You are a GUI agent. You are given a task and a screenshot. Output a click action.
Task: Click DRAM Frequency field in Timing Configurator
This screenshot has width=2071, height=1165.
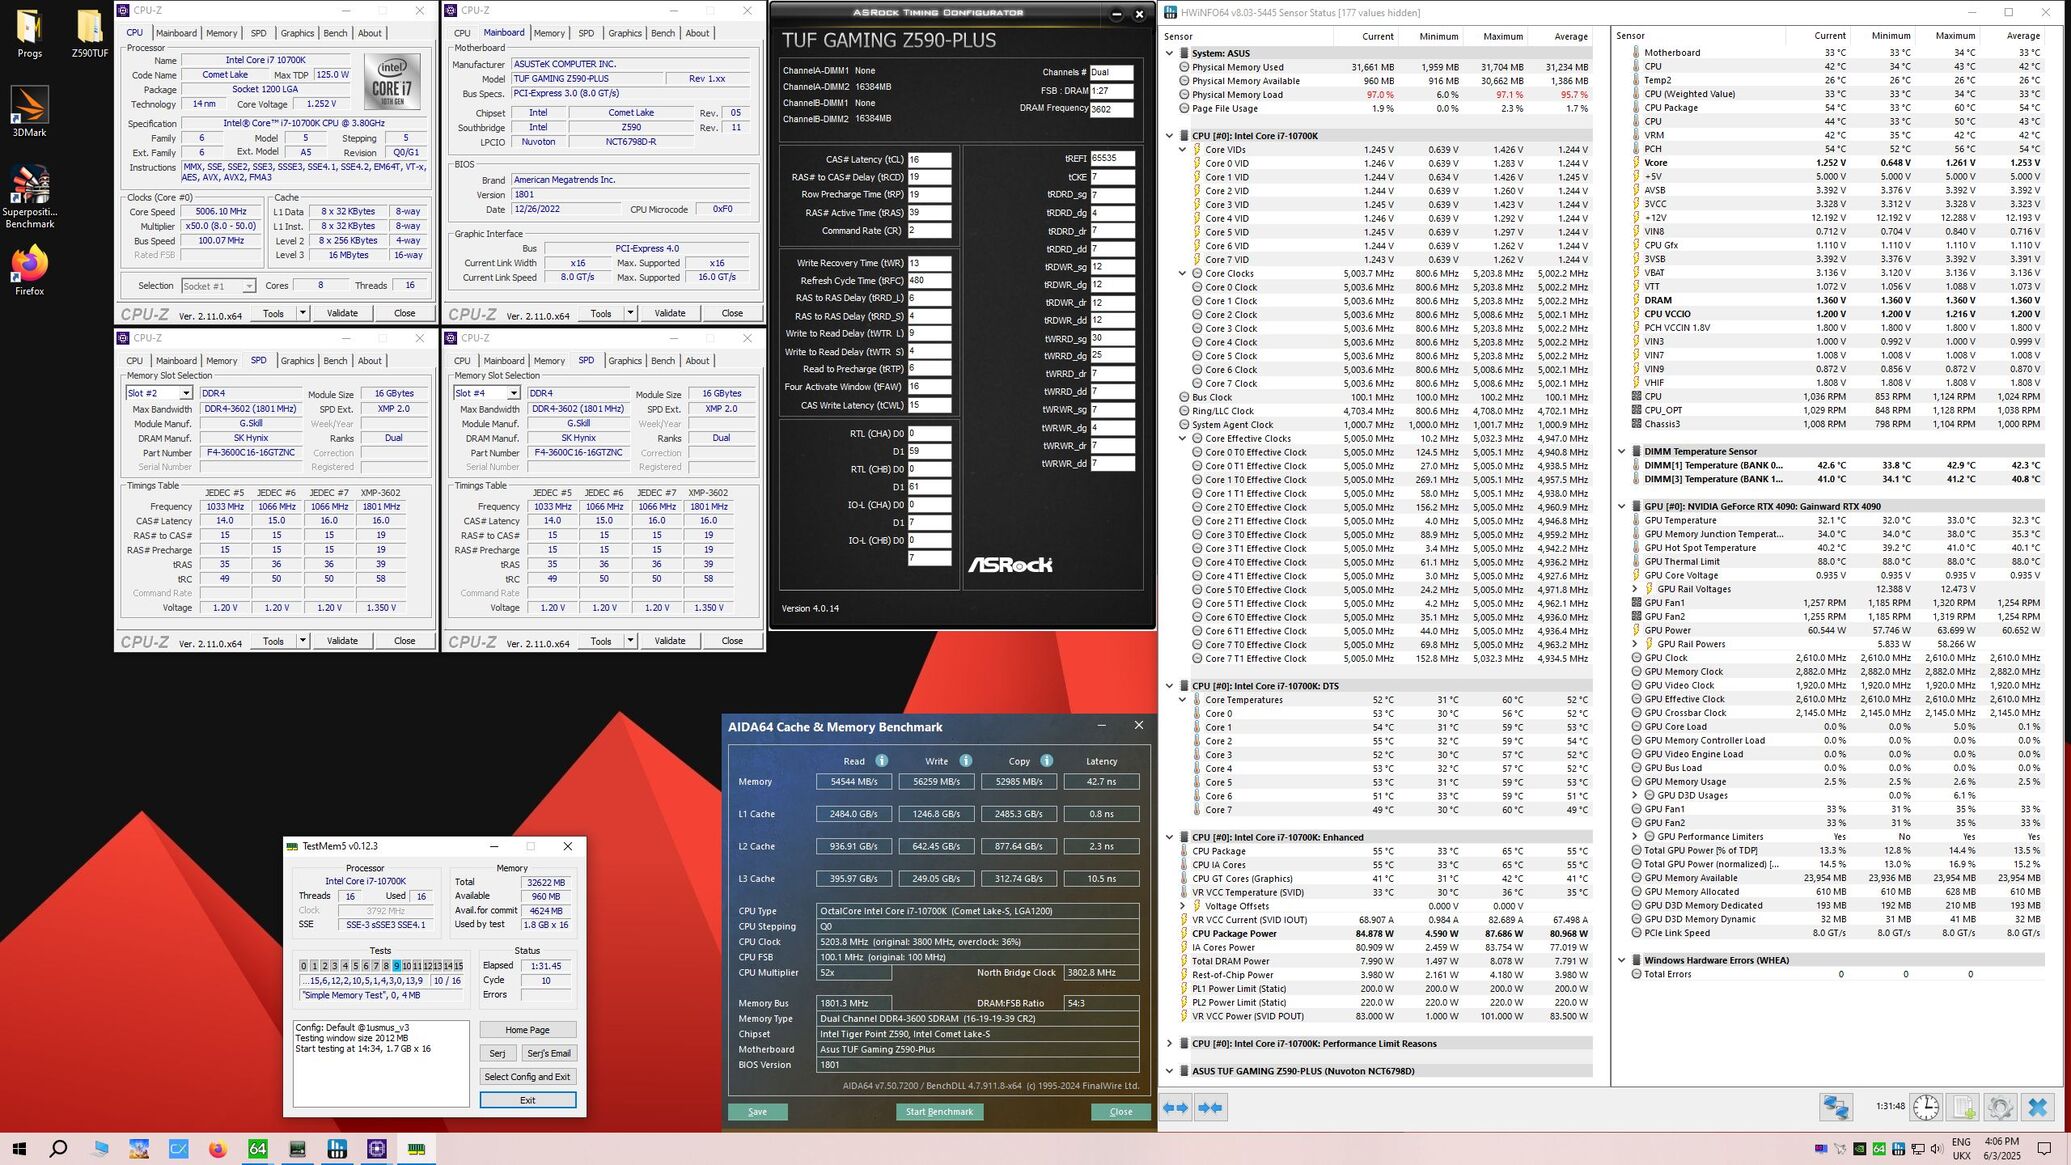pyautogui.click(x=1112, y=109)
